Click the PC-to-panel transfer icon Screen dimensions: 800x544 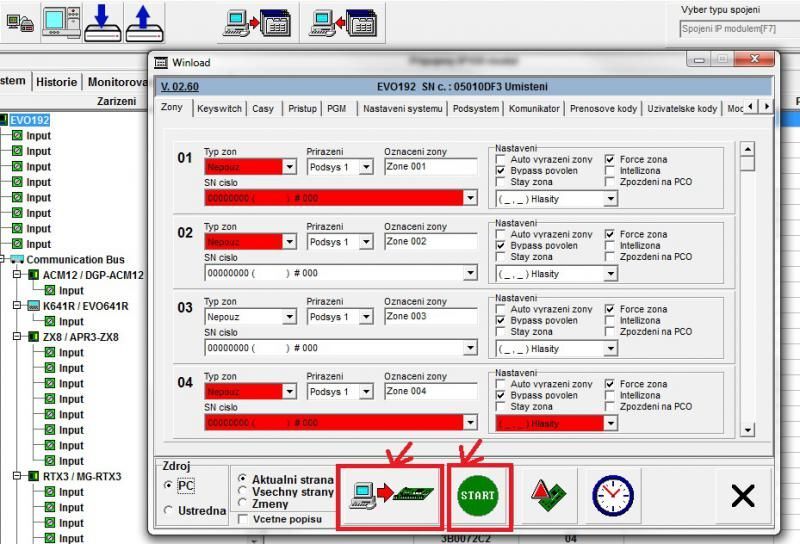pos(390,495)
